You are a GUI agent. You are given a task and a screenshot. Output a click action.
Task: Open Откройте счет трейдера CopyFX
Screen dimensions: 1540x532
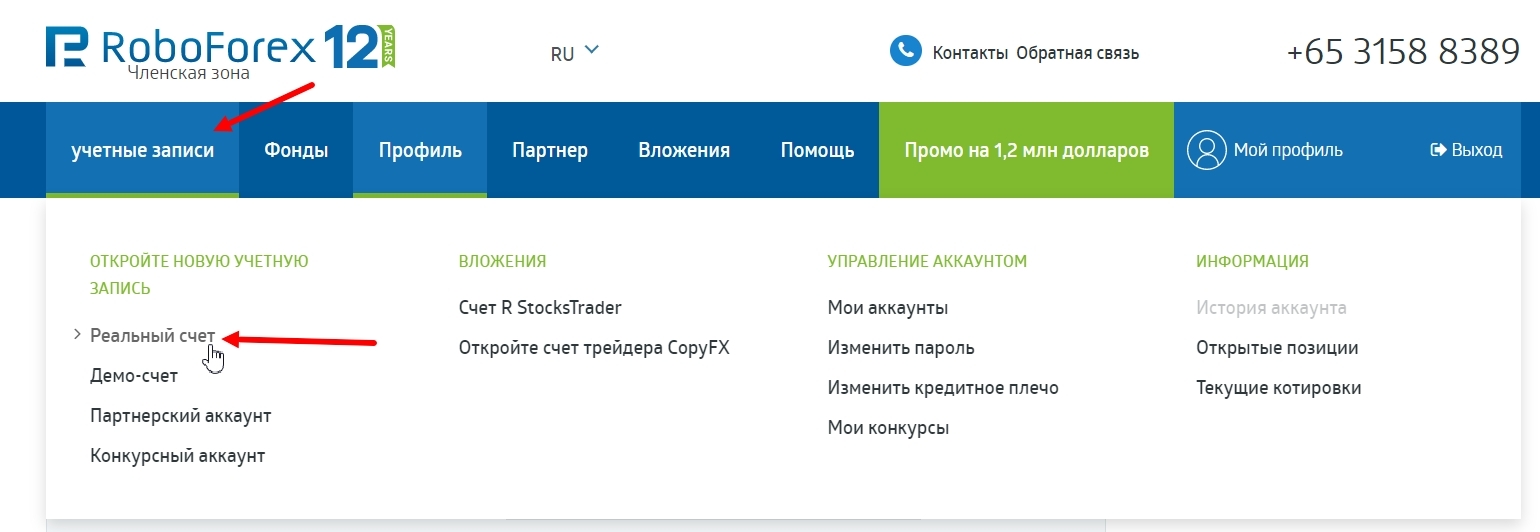(x=594, y=348)
